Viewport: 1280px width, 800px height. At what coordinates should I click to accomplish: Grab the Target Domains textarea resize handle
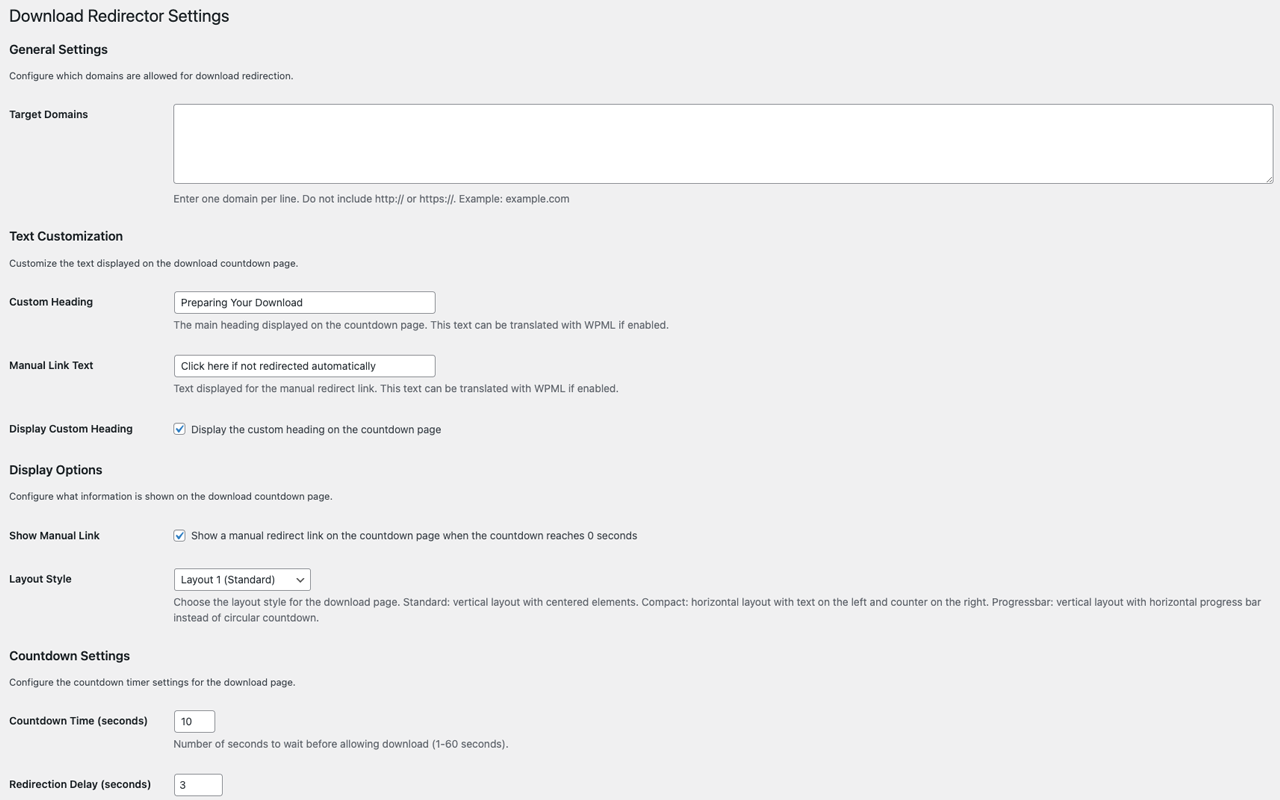point(1268,179)
